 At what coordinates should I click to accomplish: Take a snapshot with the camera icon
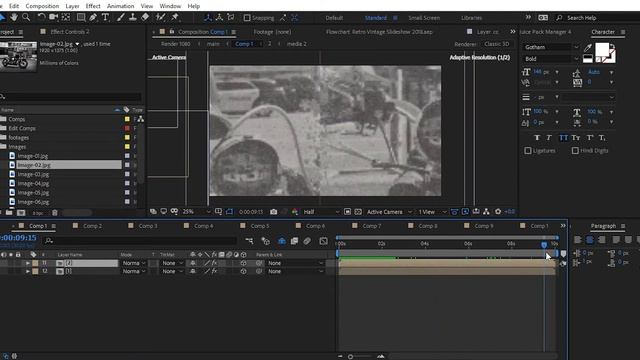[x=273, y=212]
